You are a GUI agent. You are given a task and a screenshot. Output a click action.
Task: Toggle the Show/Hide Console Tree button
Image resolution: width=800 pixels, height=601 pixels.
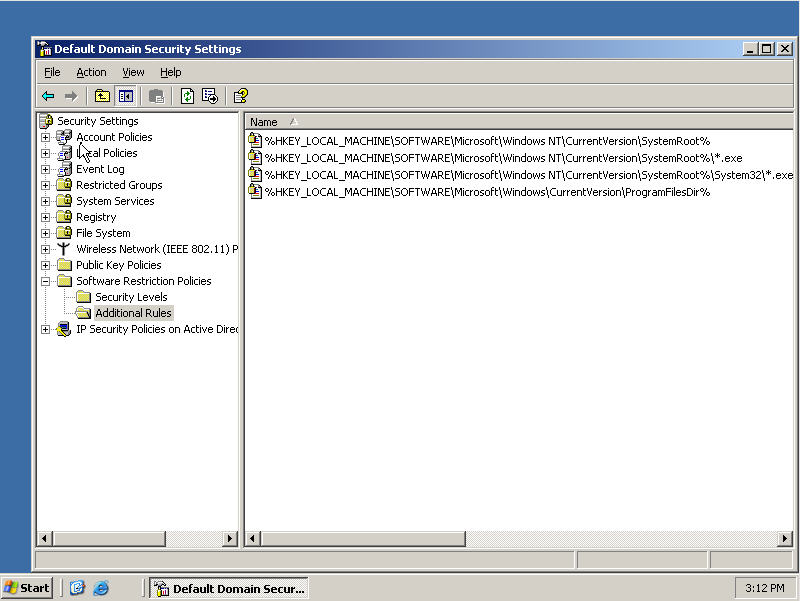(x=126, y=96)
